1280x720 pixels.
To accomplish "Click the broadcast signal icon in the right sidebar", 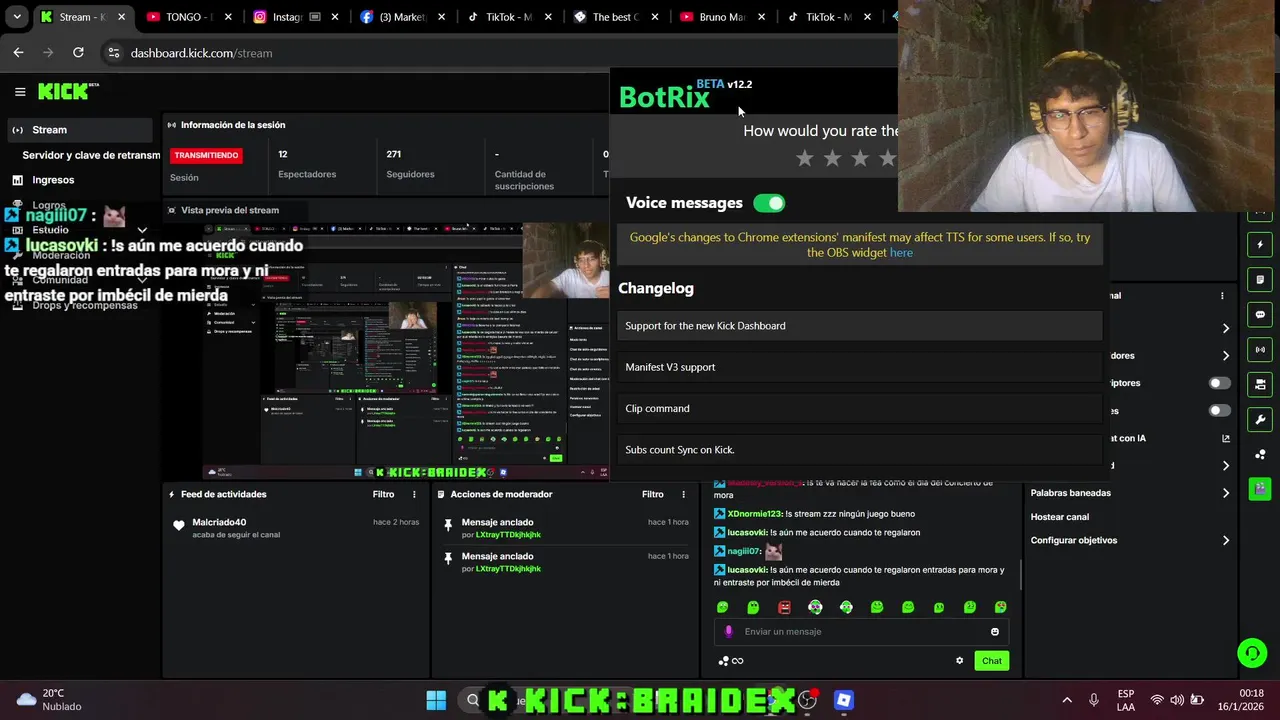I will coord(1260,350).
